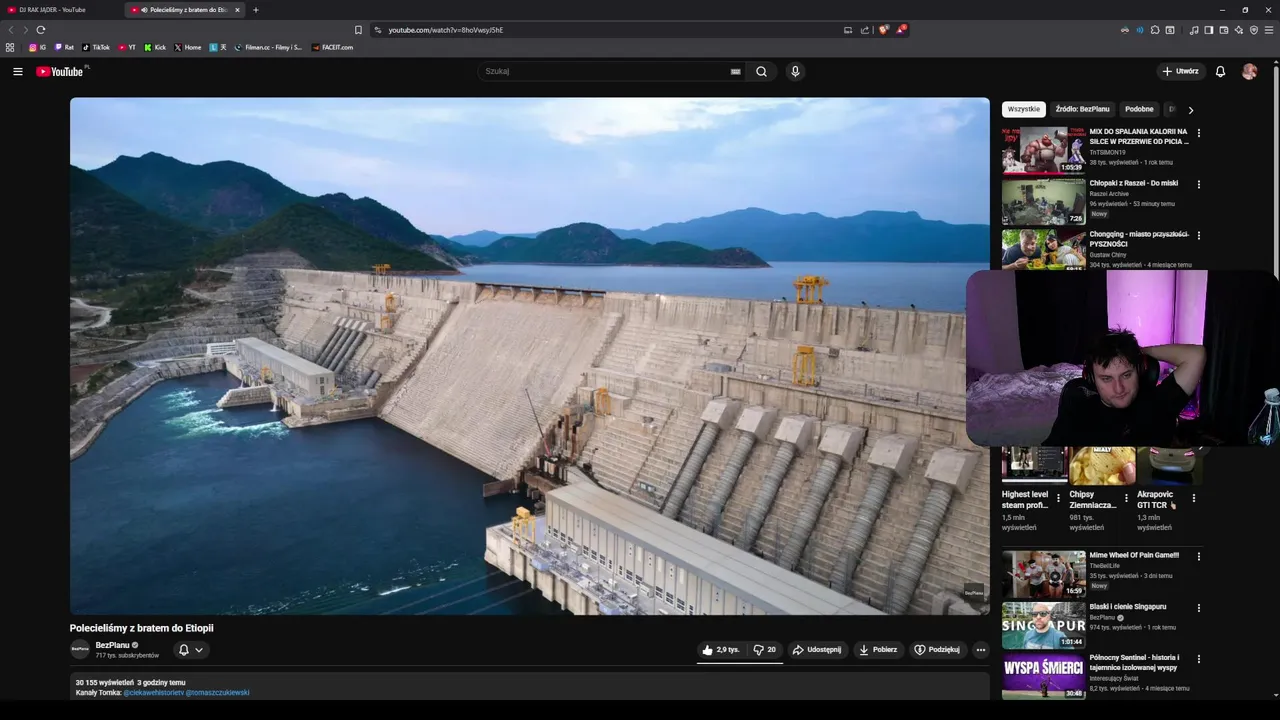Open Kick bookmark
Screen dimensions: 1280x720
(155, 47)
